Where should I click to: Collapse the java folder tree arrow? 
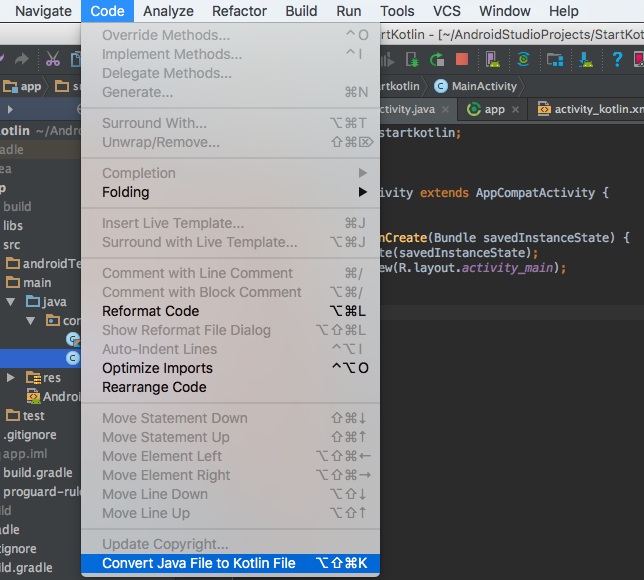pos(11,302)
